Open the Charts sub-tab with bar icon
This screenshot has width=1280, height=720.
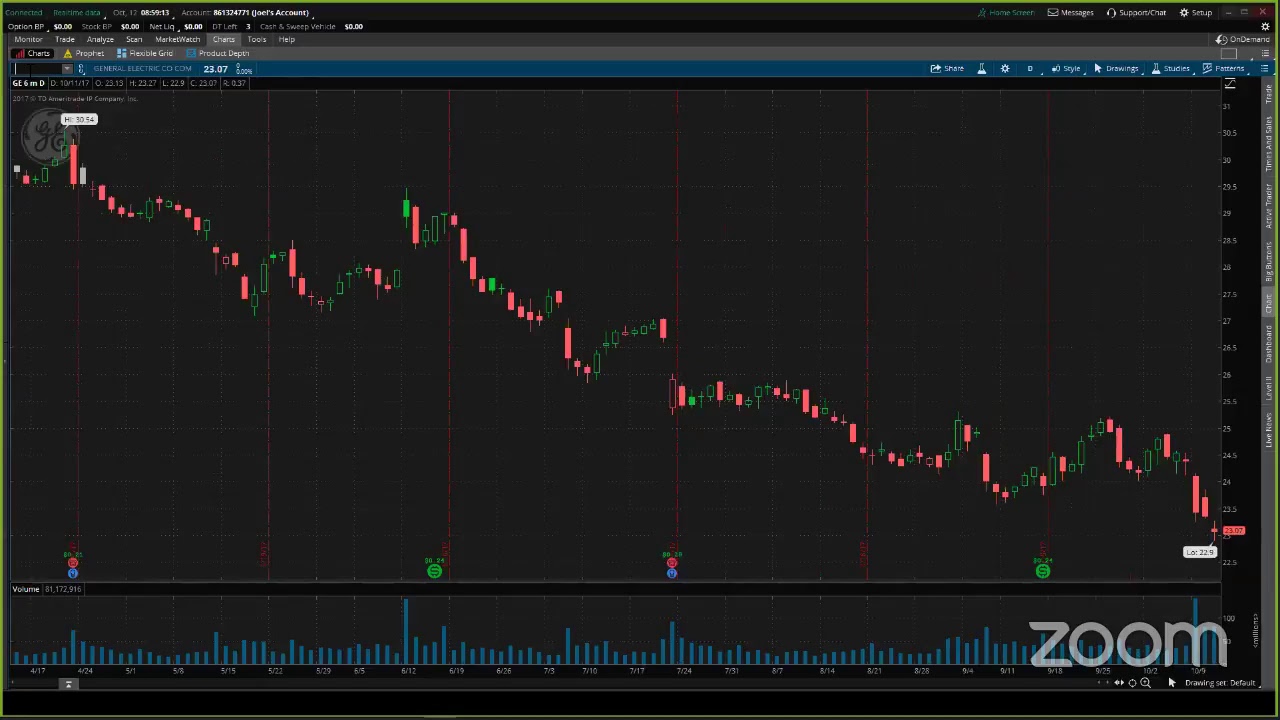[32, 53]
